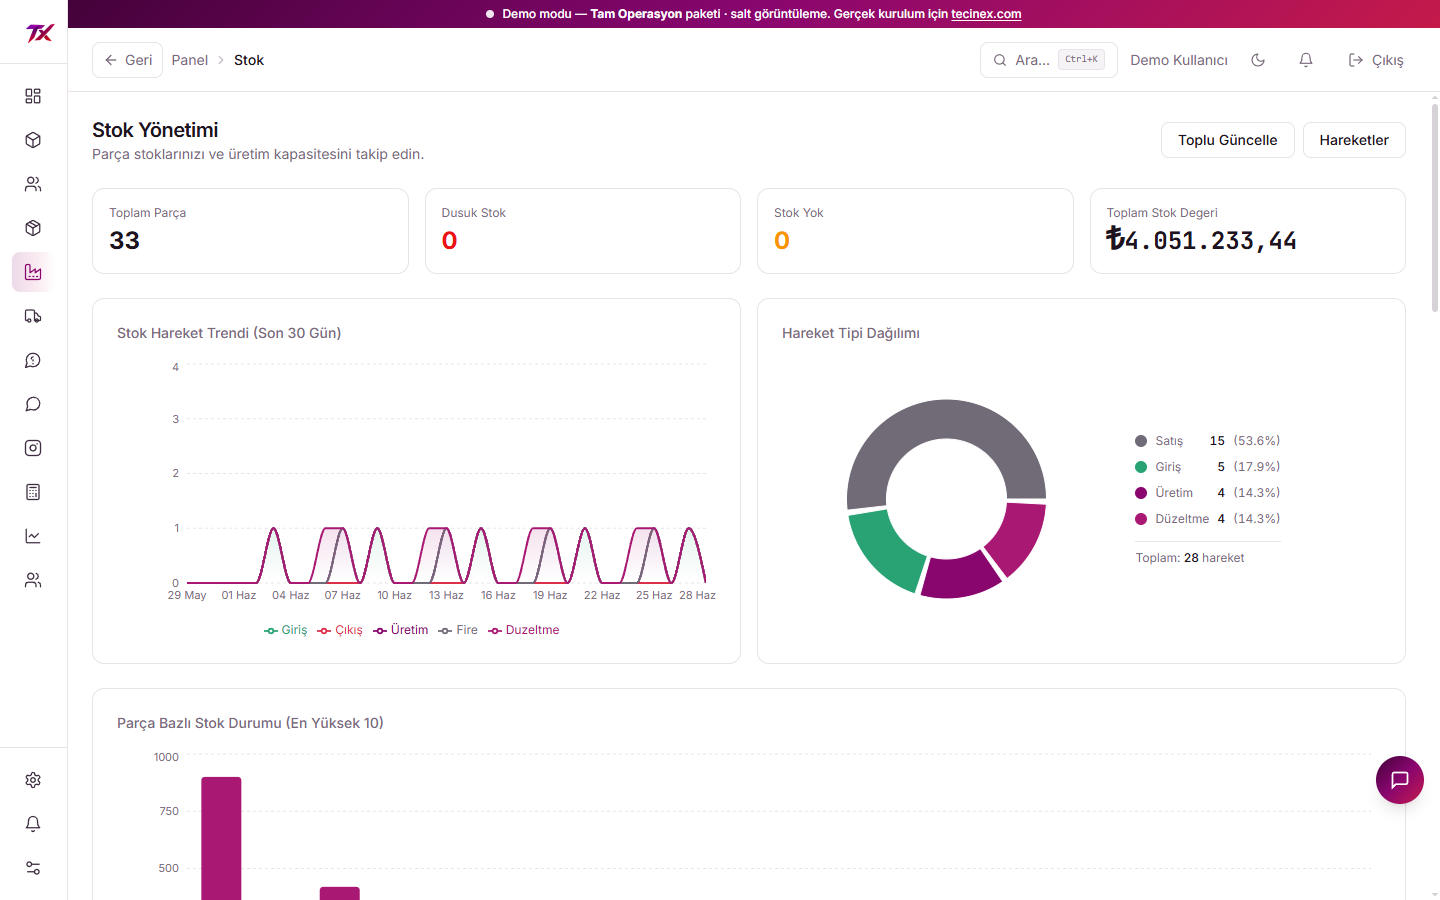Toggle the Üretim series in the trend chart legend

401,630
